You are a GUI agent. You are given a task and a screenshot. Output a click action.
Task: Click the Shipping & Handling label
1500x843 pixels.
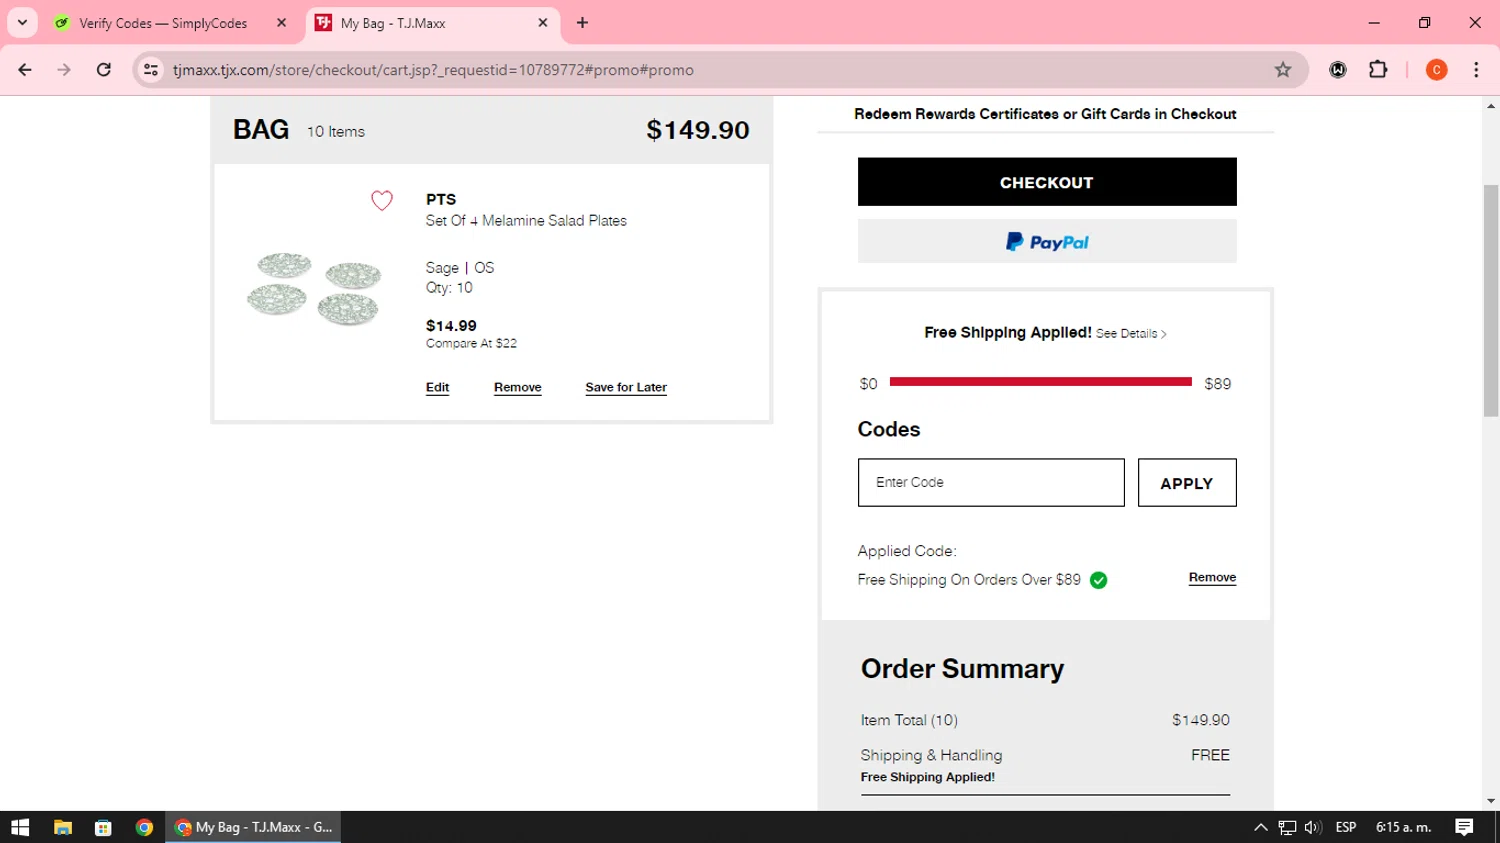[931, 755]
